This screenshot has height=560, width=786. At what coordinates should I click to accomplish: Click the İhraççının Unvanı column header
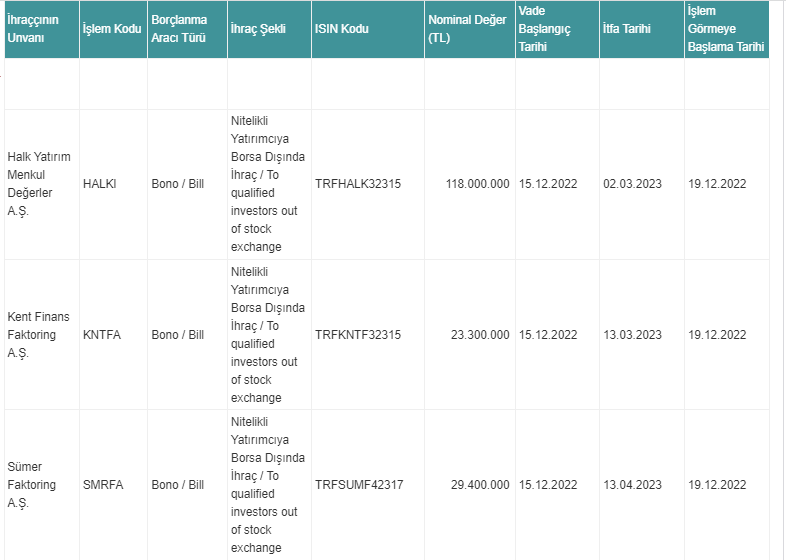42,29
